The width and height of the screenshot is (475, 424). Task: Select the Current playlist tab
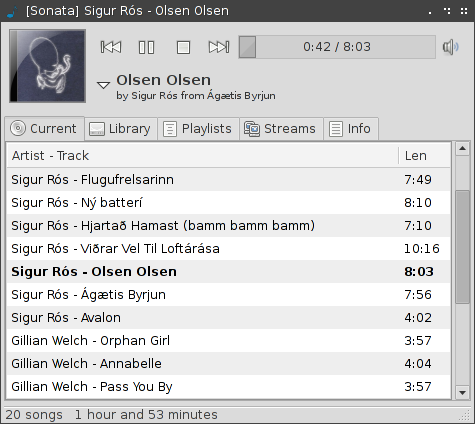[44, 129]
